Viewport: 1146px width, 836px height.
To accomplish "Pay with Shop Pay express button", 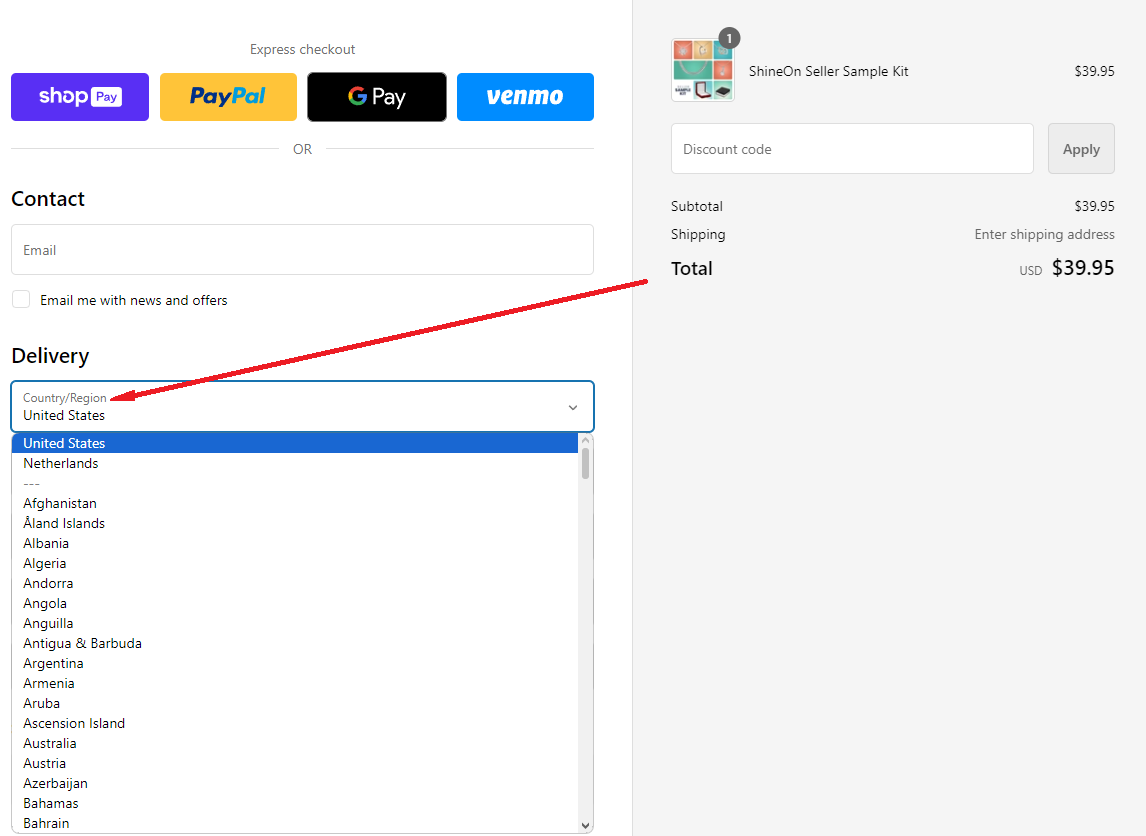I will (x=80, y=96).
